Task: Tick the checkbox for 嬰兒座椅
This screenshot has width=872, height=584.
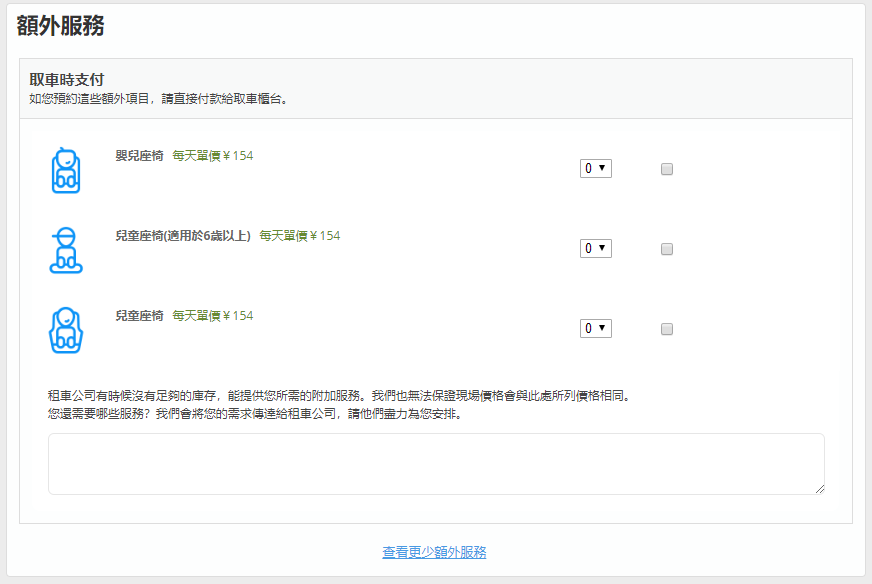Action: tap(667, 169)
